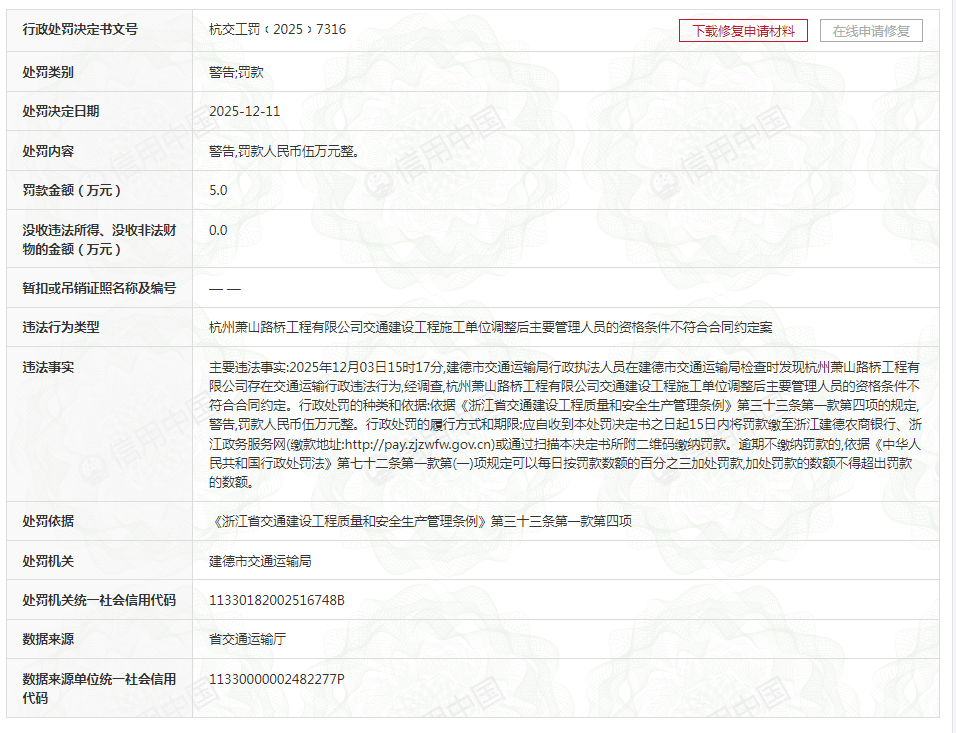The height and width of the screenshot is (733, 956).
Task: Click the credit code 11330000002482277P
Action: click(276, 679)
